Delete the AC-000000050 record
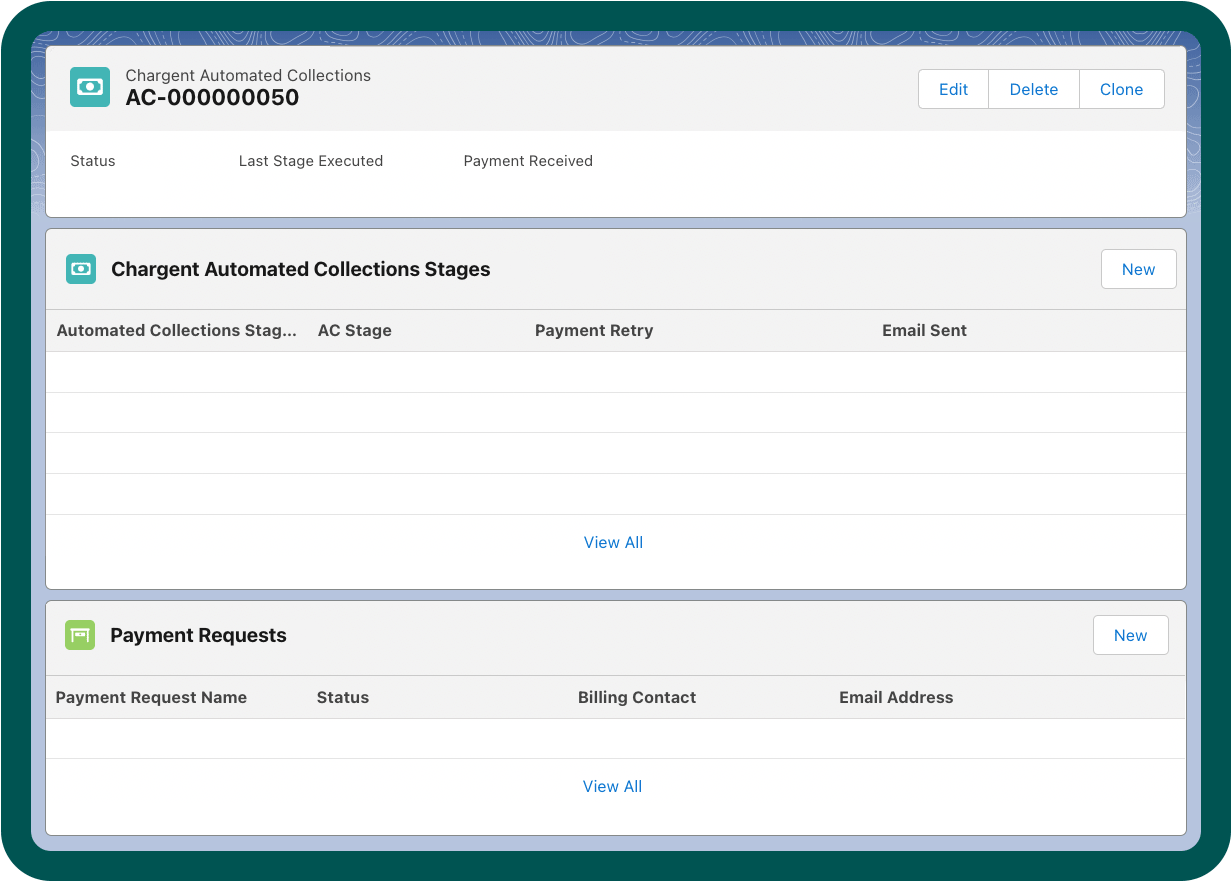 point(1034,89)
